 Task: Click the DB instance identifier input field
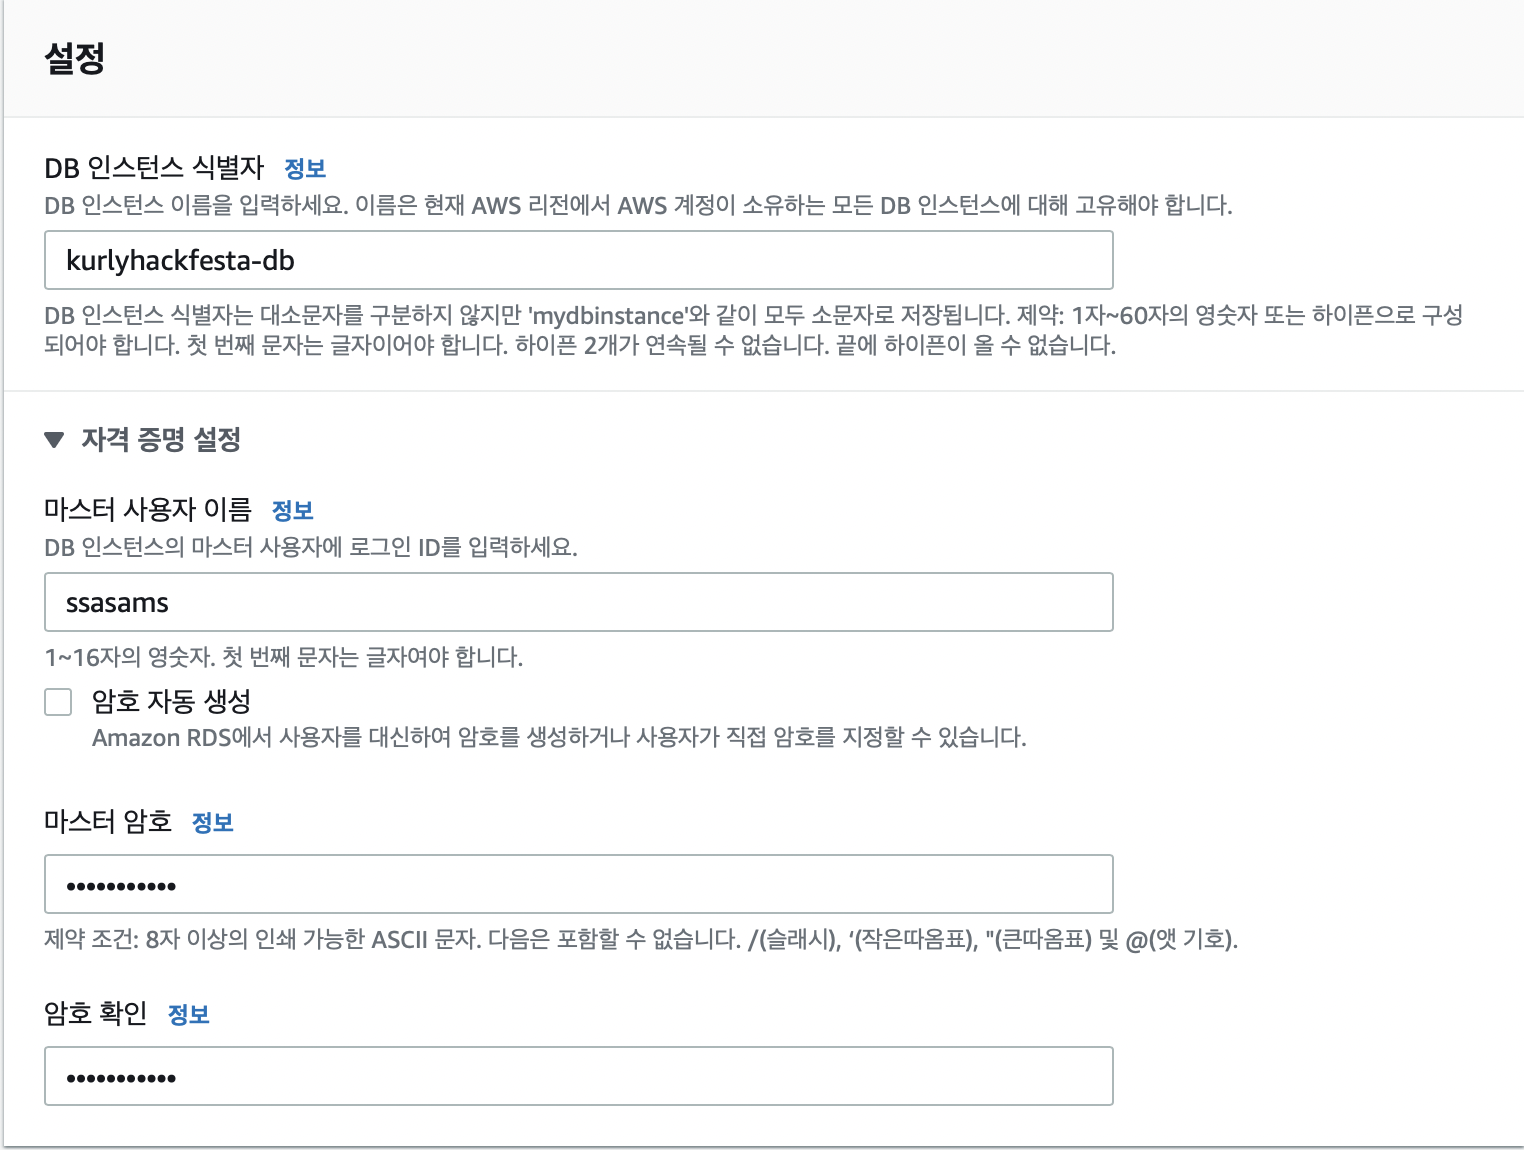coord(579,260)
